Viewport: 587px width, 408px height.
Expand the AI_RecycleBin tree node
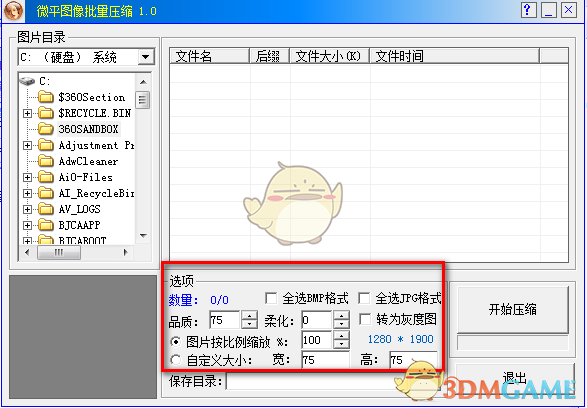27,194
